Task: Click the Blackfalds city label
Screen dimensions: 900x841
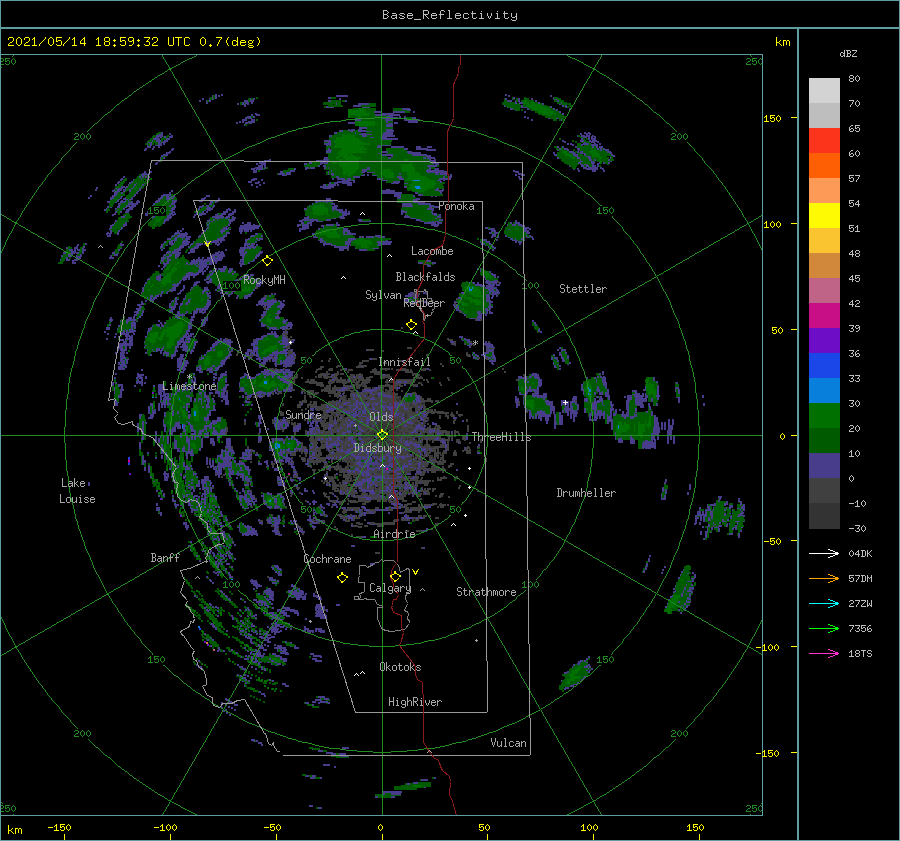Action: pyautogui.click(x=425, y=277)
